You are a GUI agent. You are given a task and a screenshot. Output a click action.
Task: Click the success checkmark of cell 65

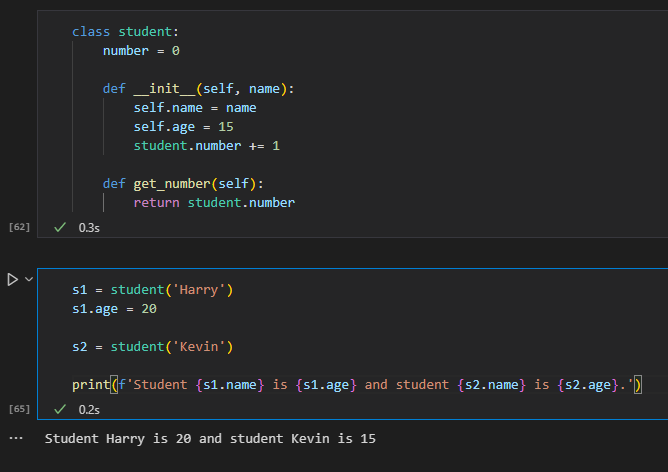[60, 409]
